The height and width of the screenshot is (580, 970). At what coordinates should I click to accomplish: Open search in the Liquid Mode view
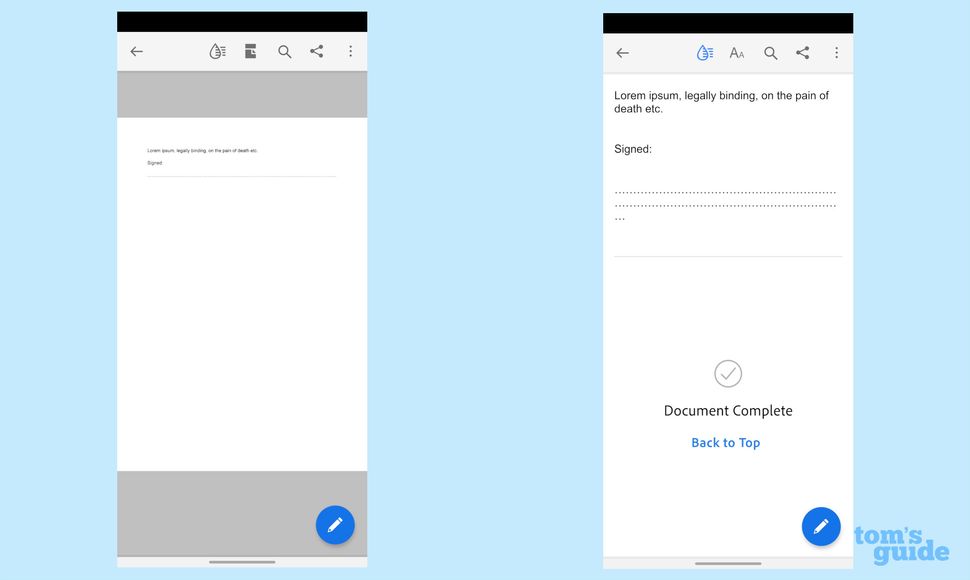770,52
